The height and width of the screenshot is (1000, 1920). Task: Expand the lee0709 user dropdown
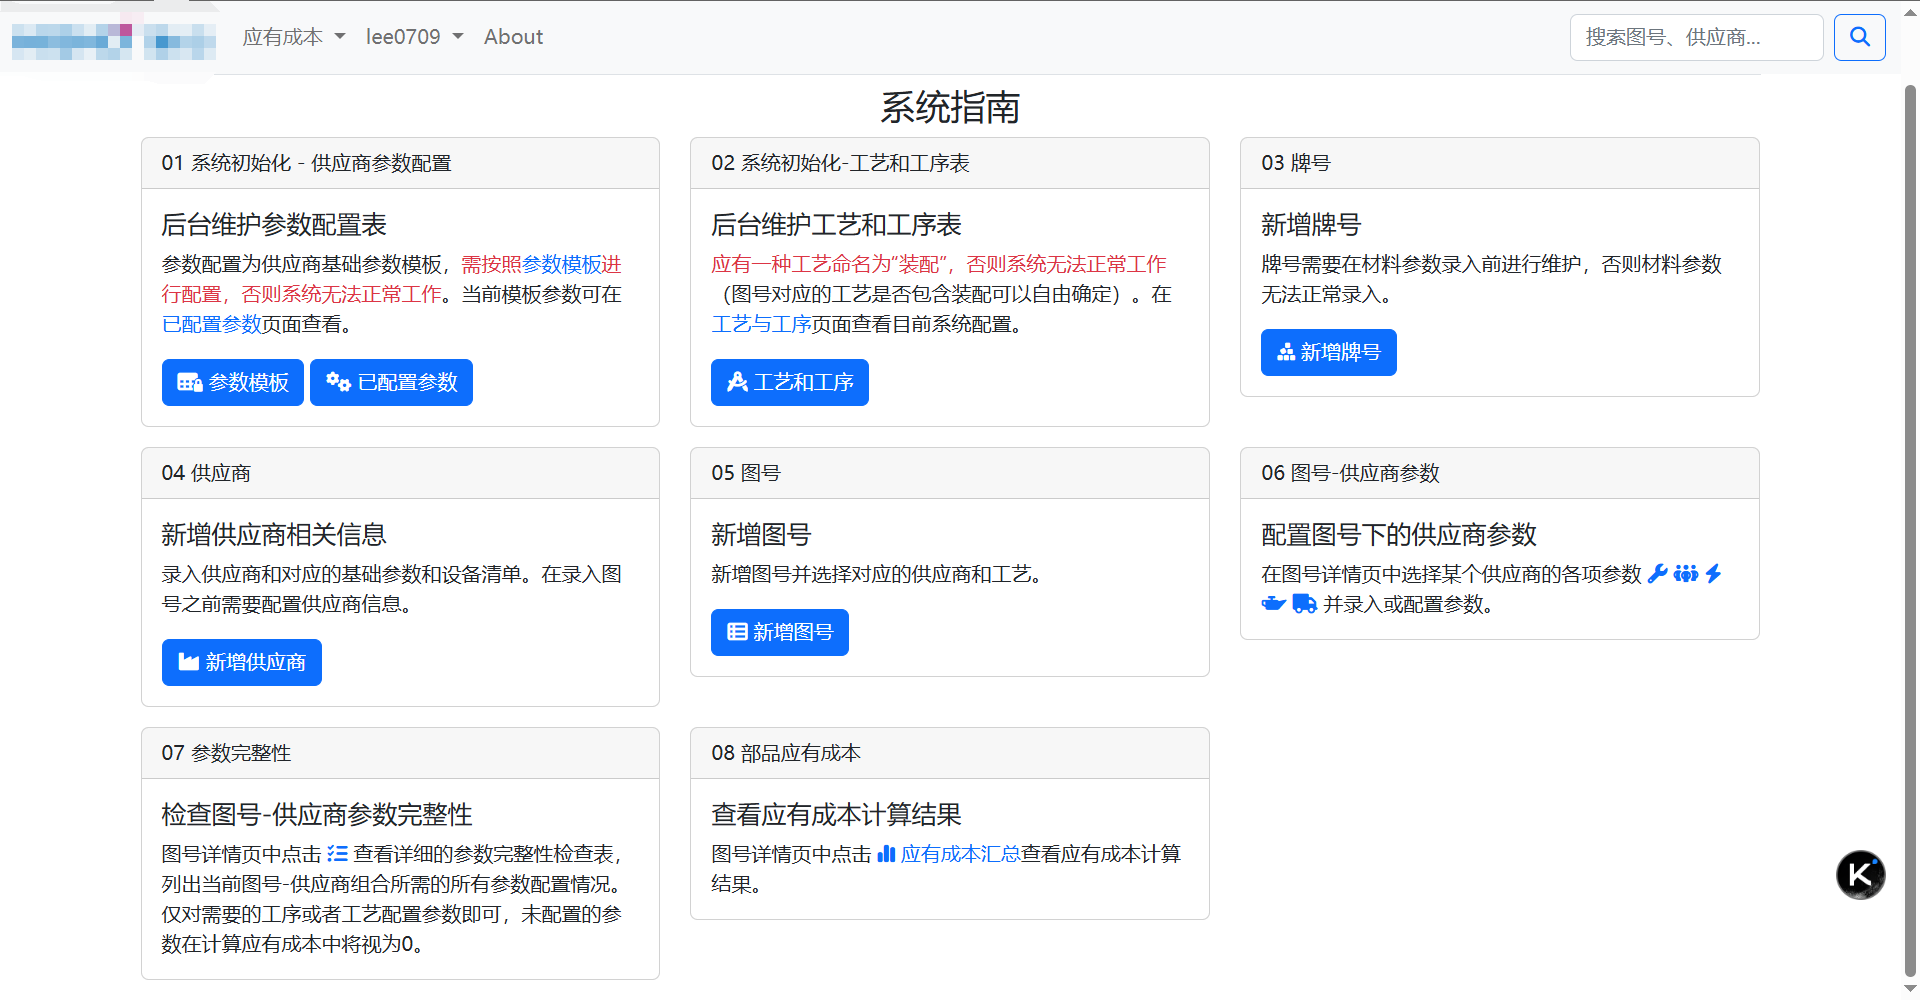414,37
